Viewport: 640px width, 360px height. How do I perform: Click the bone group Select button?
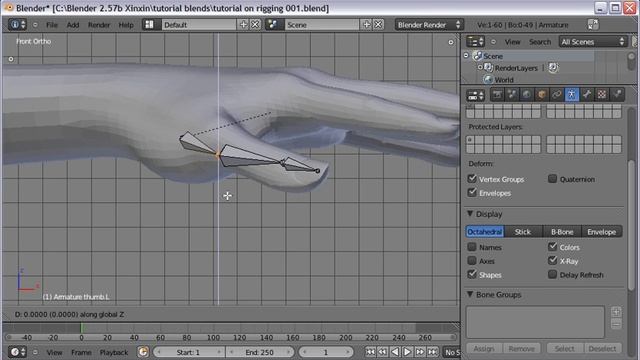pyautogui.click(x=564, y=348)
